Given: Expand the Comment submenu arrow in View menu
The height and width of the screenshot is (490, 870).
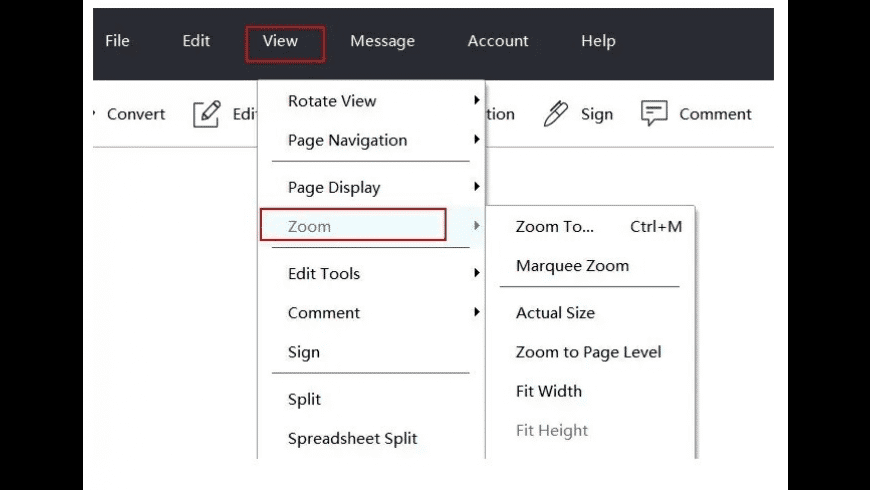Looking at the screenshot, I should [x=476, y=312].
